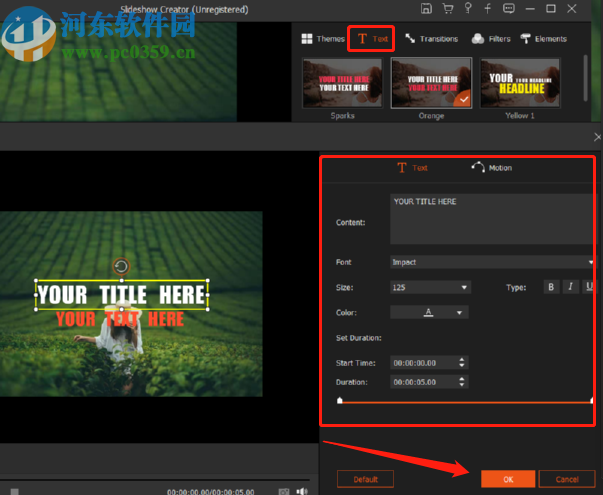Select the Orange text template
Viewport: 603px width, 495px height.
(431, 83)
